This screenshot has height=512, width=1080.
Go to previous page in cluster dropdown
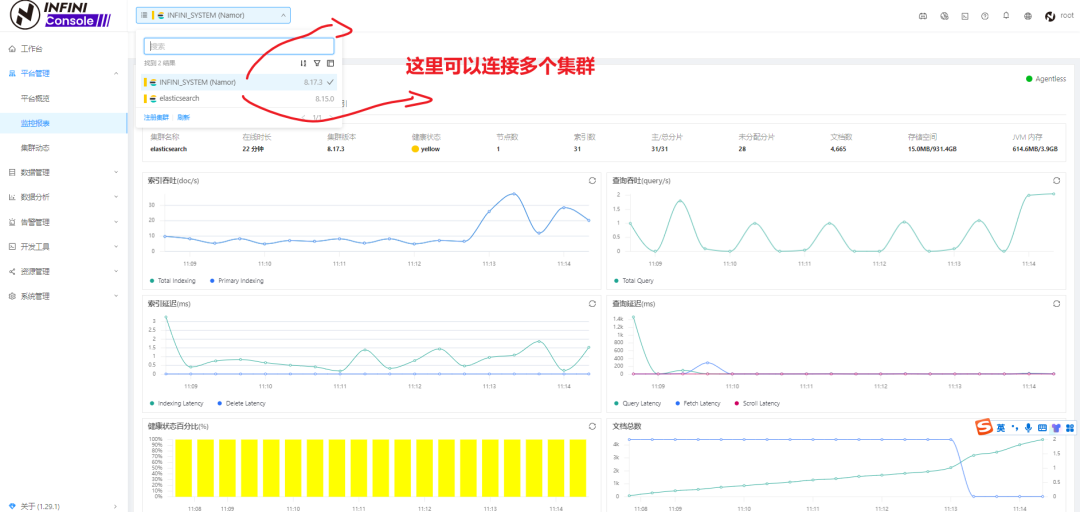(304, 118)
